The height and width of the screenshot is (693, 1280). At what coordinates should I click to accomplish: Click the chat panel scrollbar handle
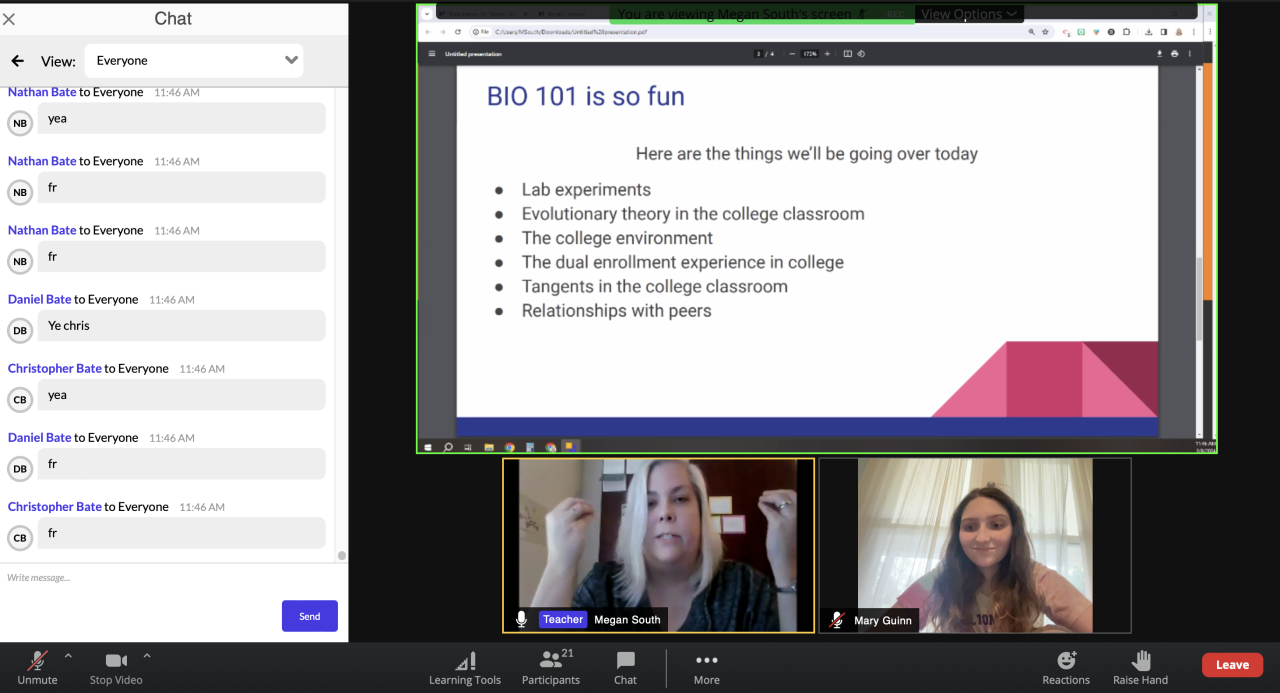(342, 555)
